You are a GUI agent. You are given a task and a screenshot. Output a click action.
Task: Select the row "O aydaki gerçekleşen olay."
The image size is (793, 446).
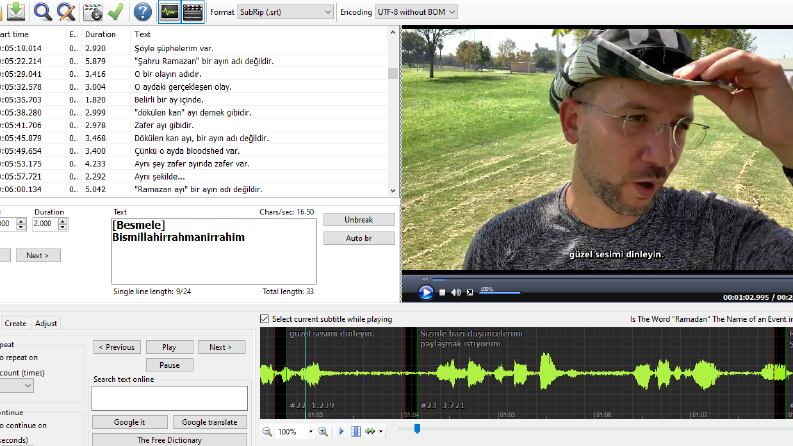(195, 87)
